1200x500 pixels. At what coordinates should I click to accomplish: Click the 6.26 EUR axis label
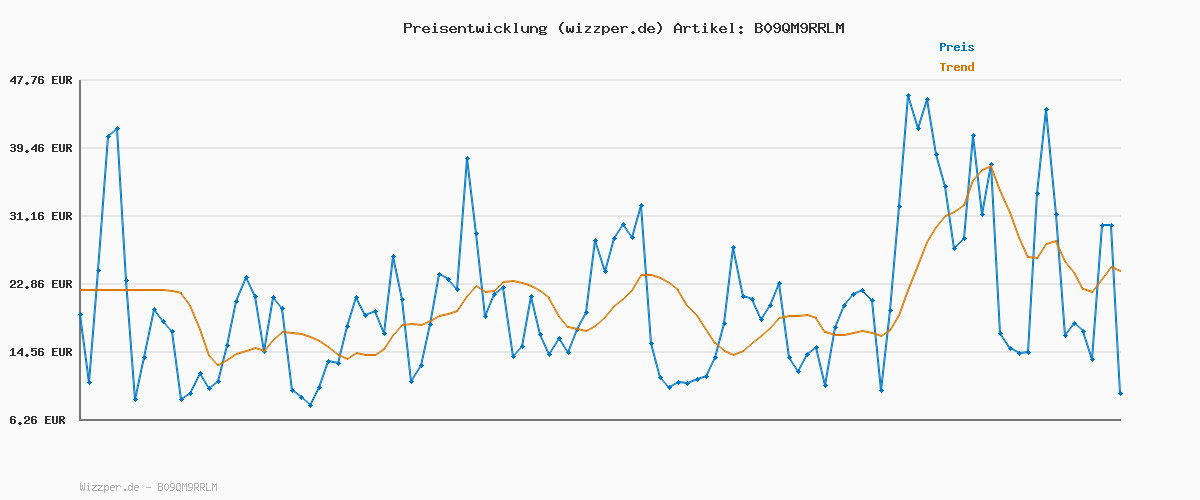point(37,420)
